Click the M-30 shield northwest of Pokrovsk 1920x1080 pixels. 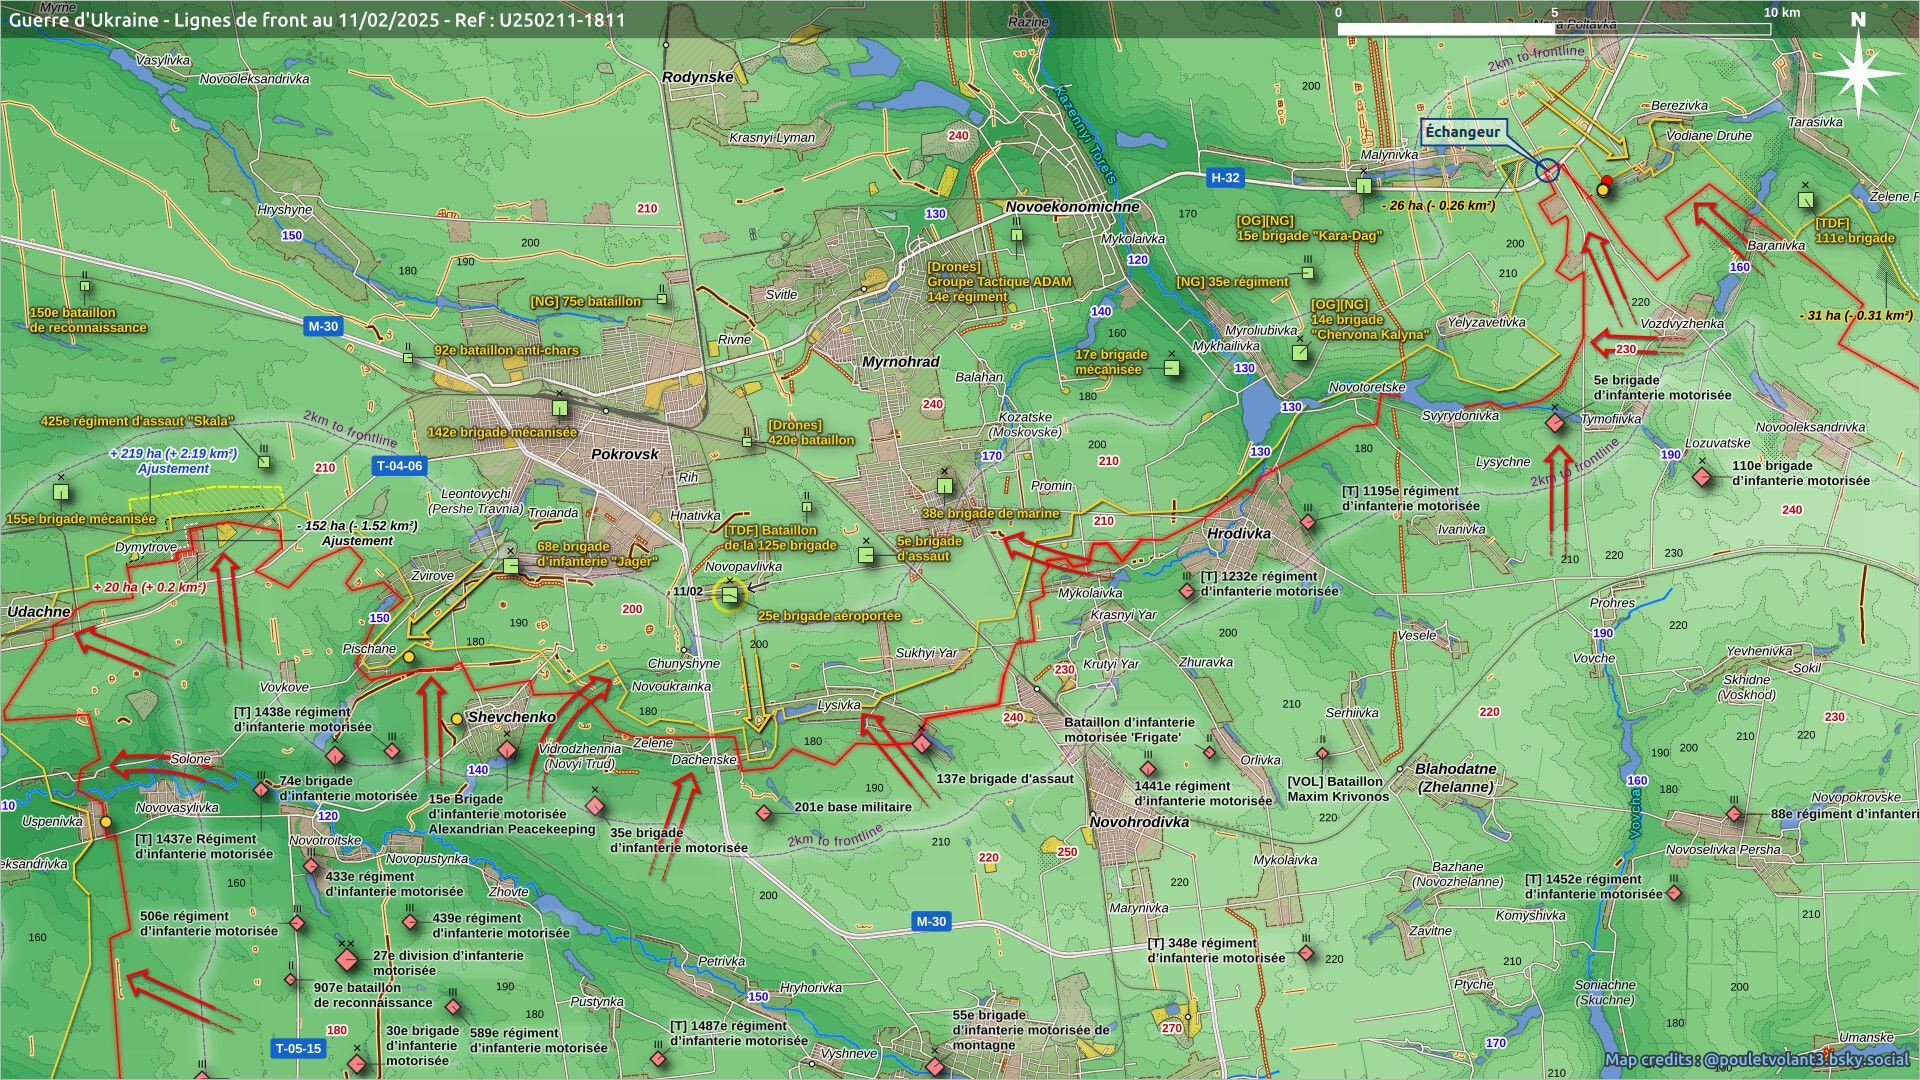pos(323,326)
